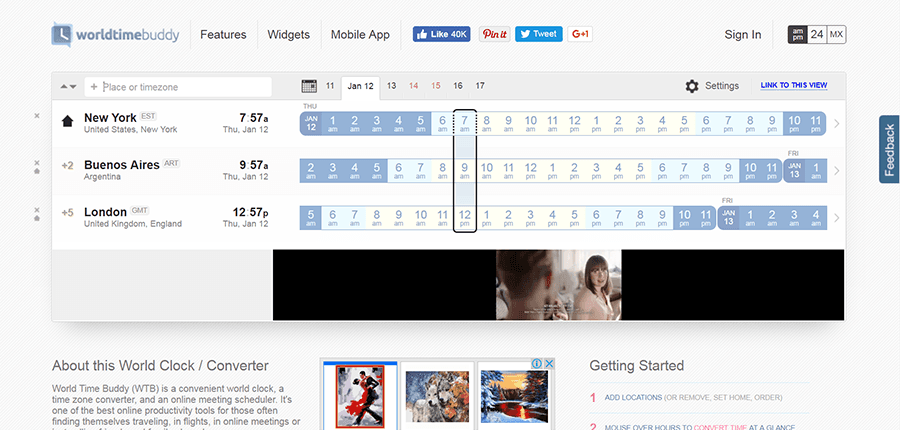Open the calendar date picker icon
The width and height of the screenshot is (900, 430).
[309, 86]
